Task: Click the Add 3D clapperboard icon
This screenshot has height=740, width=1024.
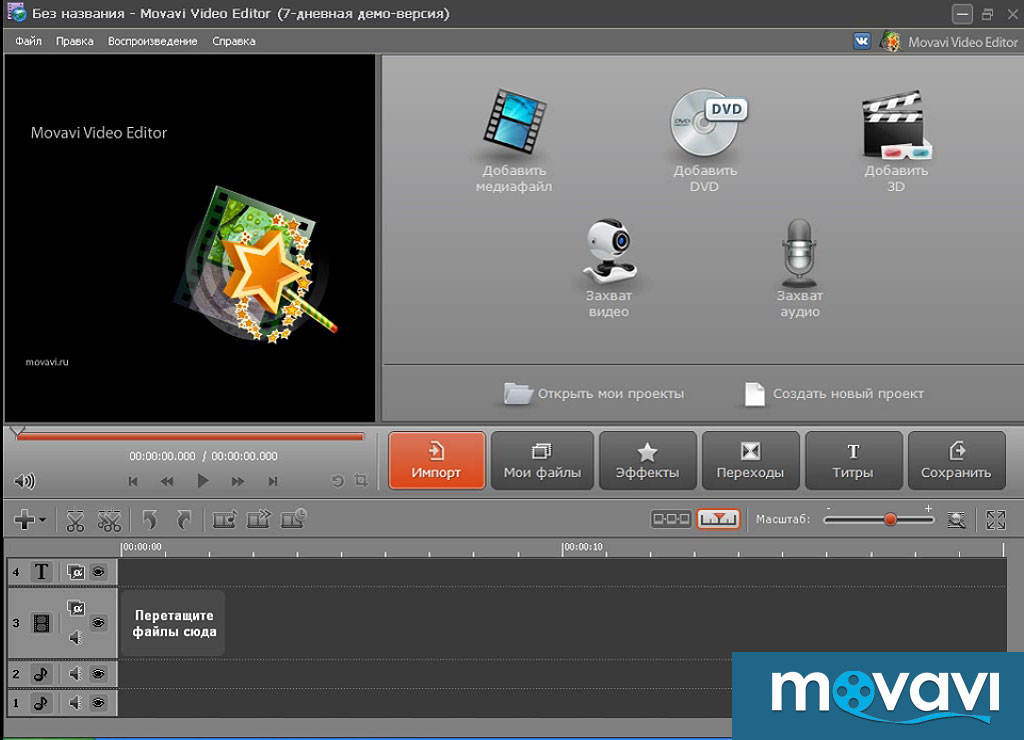Action: [x=897, y=124]
